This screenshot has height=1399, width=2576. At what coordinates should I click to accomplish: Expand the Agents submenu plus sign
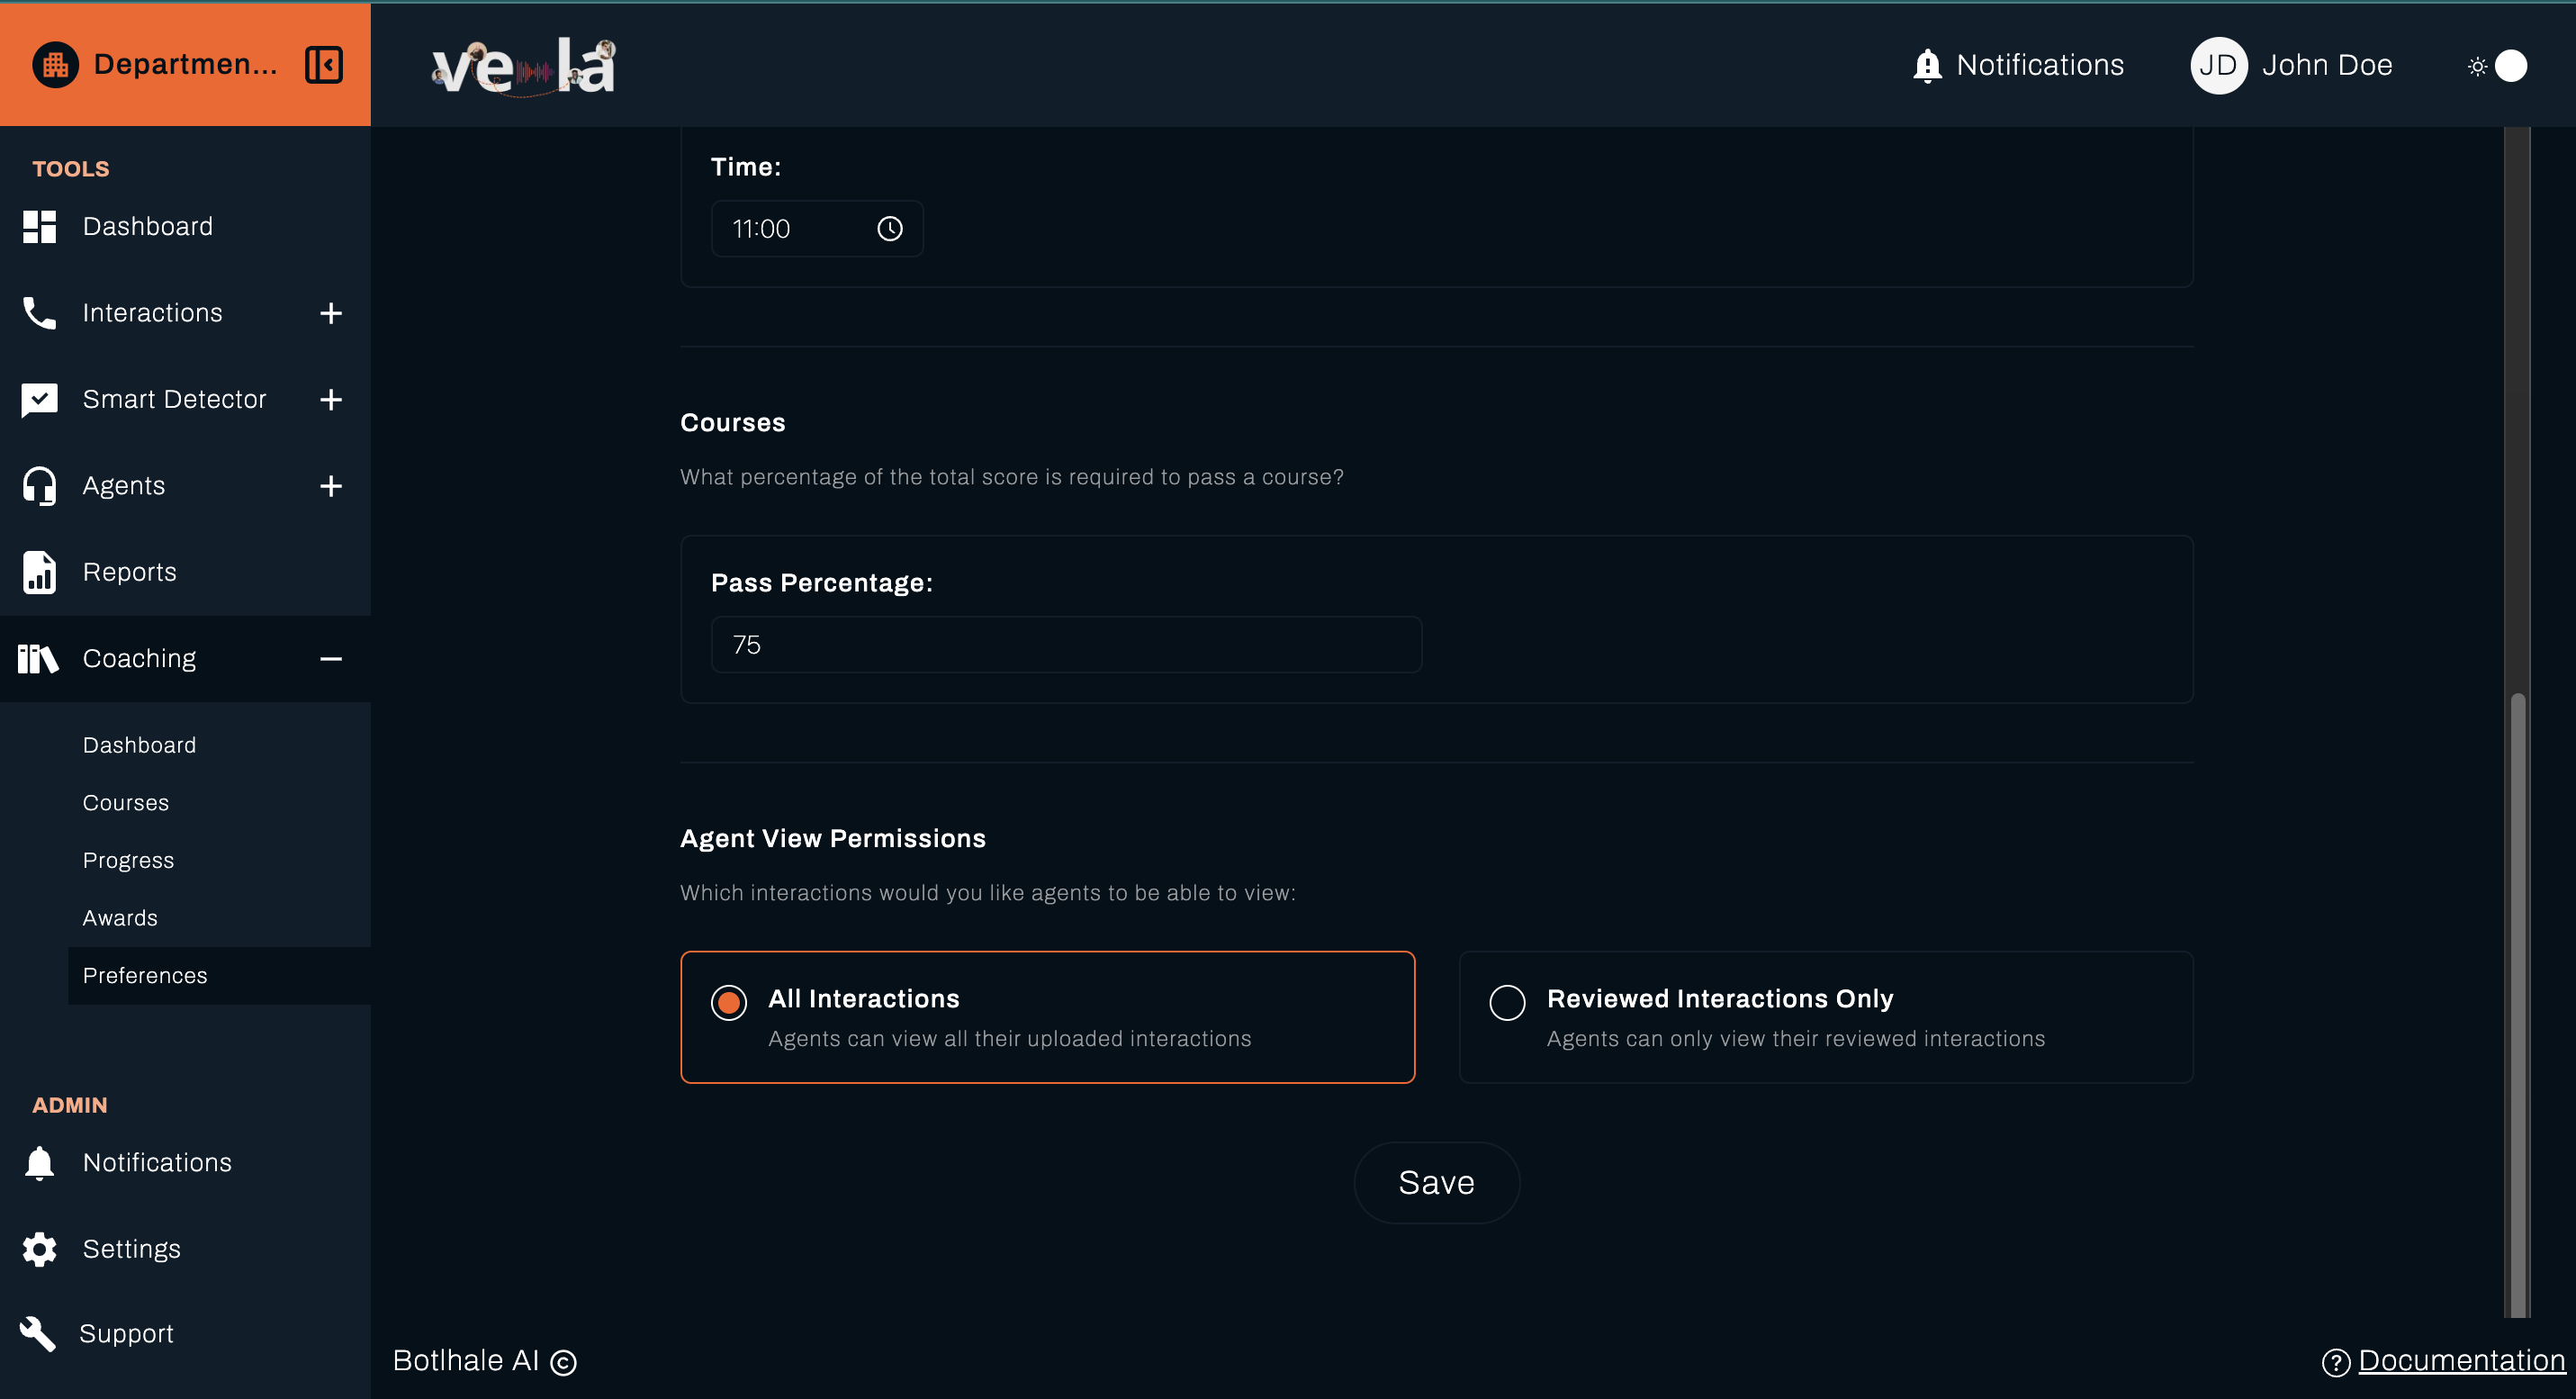331,486
